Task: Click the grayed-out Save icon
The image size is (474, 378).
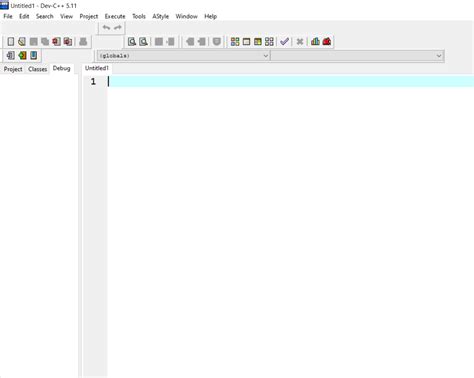Action: [33, 42]
